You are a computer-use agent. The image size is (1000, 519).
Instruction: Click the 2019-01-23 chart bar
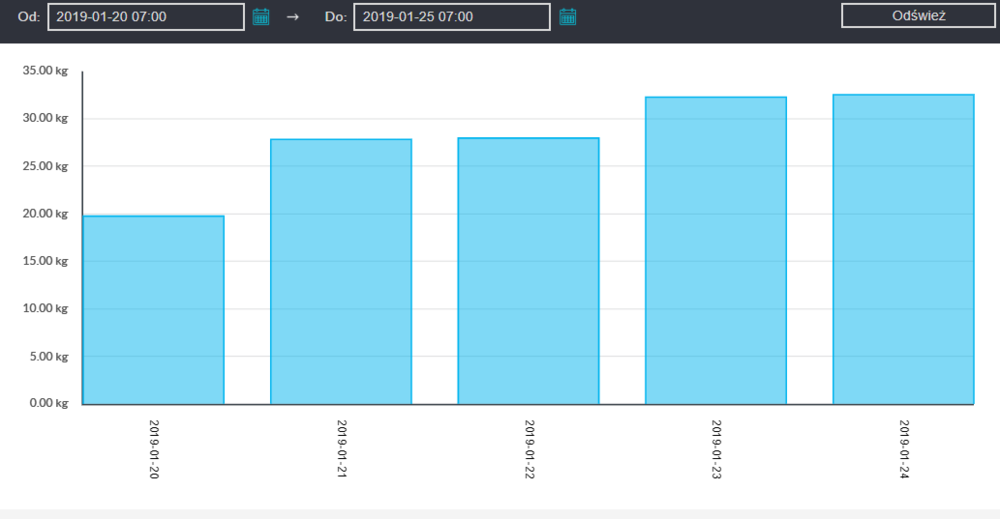click(716, 250)
